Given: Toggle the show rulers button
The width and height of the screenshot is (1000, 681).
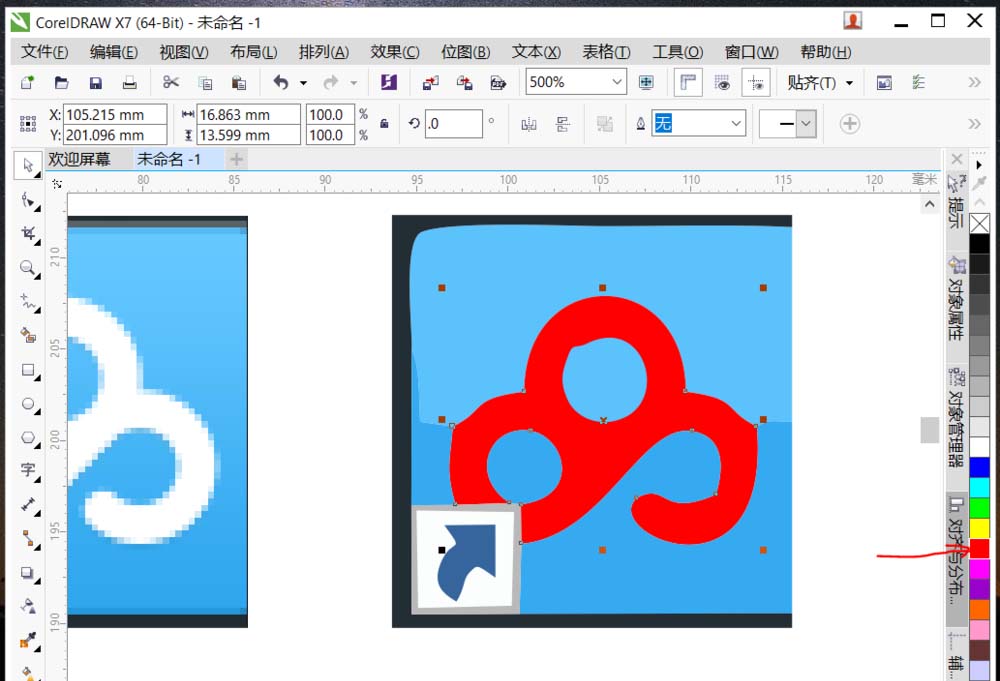Looking at the screenshot, I should (x=687, y=83).
